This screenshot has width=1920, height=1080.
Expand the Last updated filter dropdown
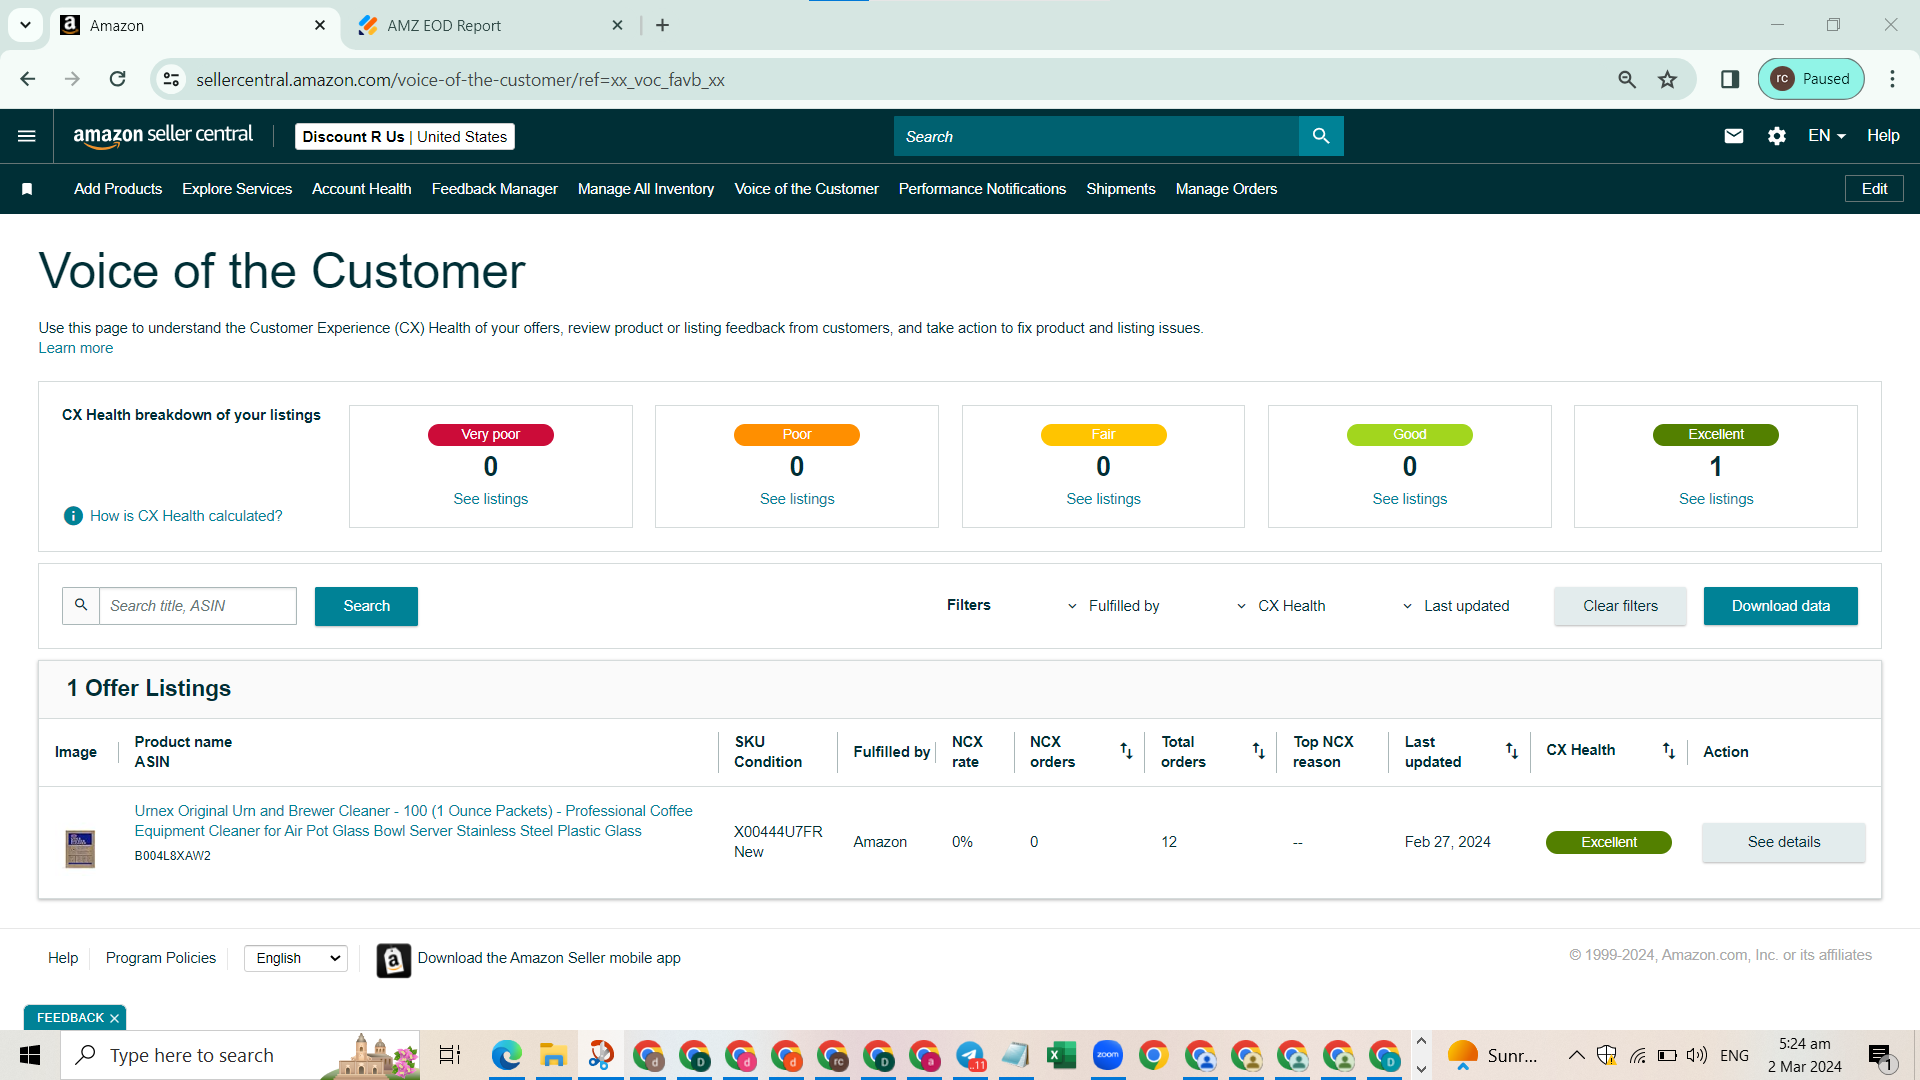(x=1455, y=606)
